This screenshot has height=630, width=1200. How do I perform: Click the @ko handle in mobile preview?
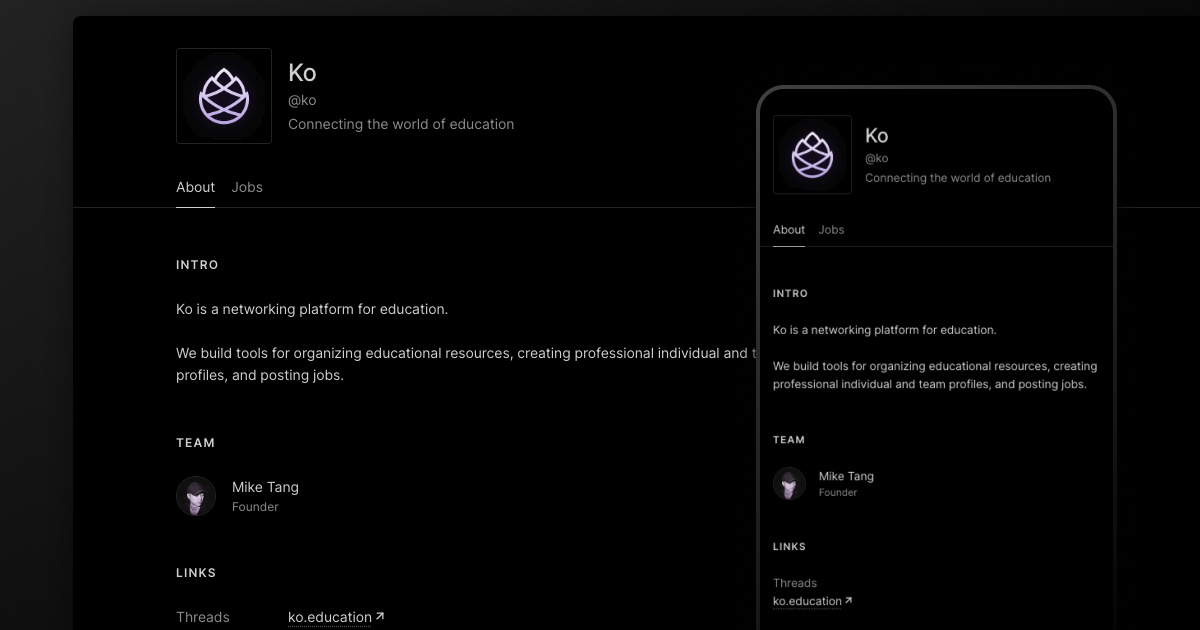pos(876,158)
